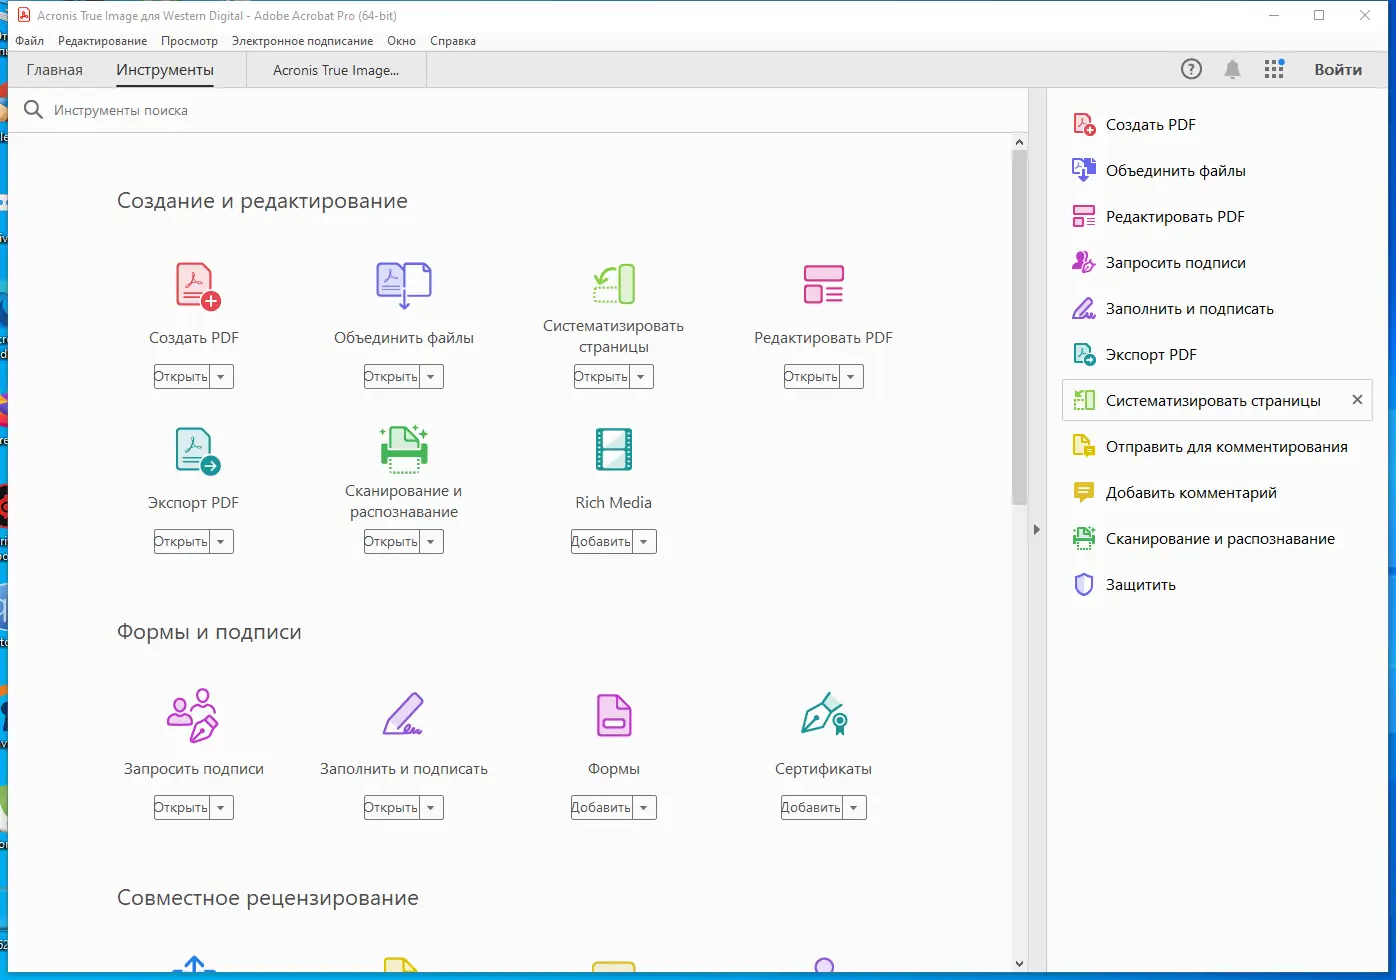Click Открыть button under Заполнить и подписать
This screenshot has width=1396, height=980.
click(x=391, y=808)
